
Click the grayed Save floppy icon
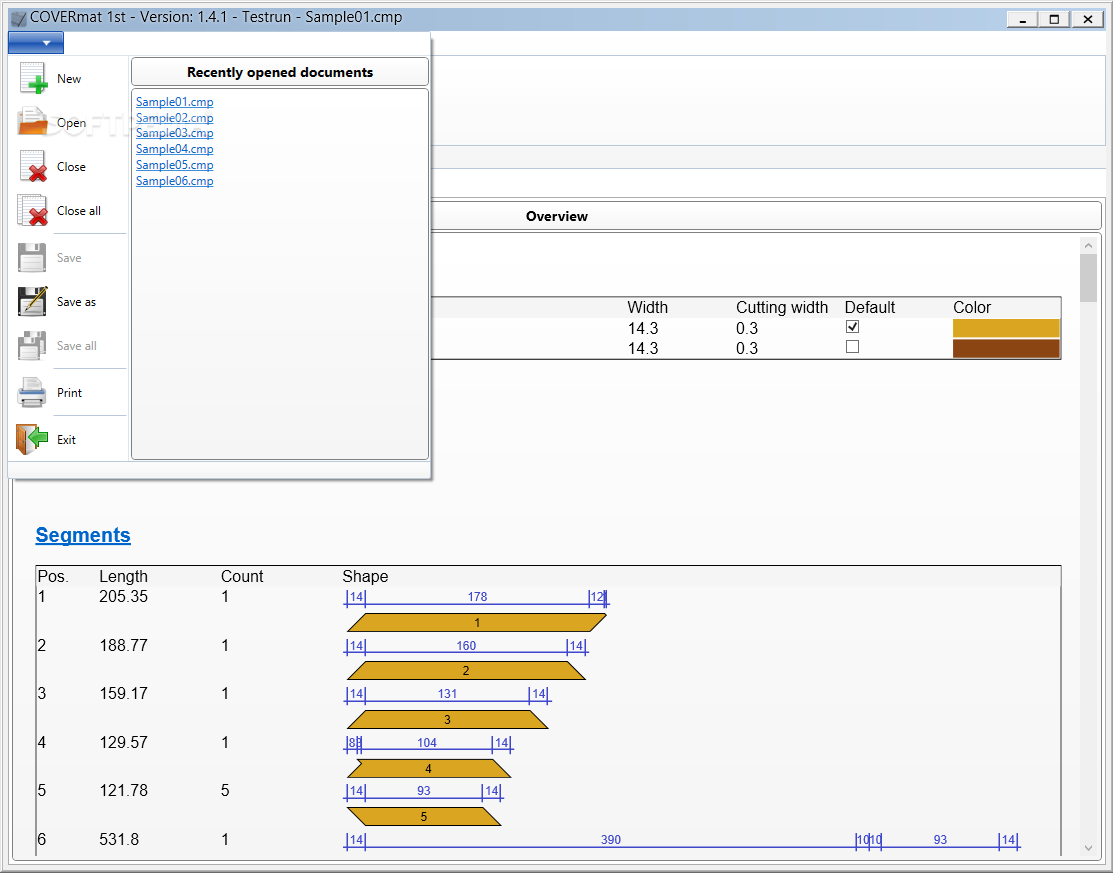tap(32, 258)
